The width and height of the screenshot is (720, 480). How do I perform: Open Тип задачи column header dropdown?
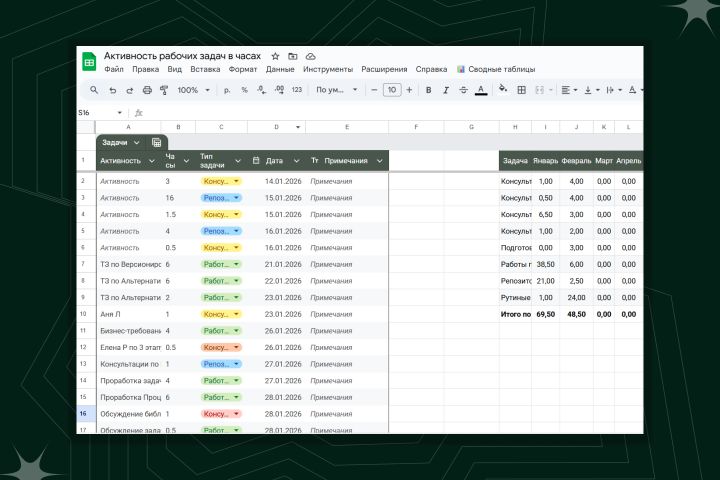238,161
